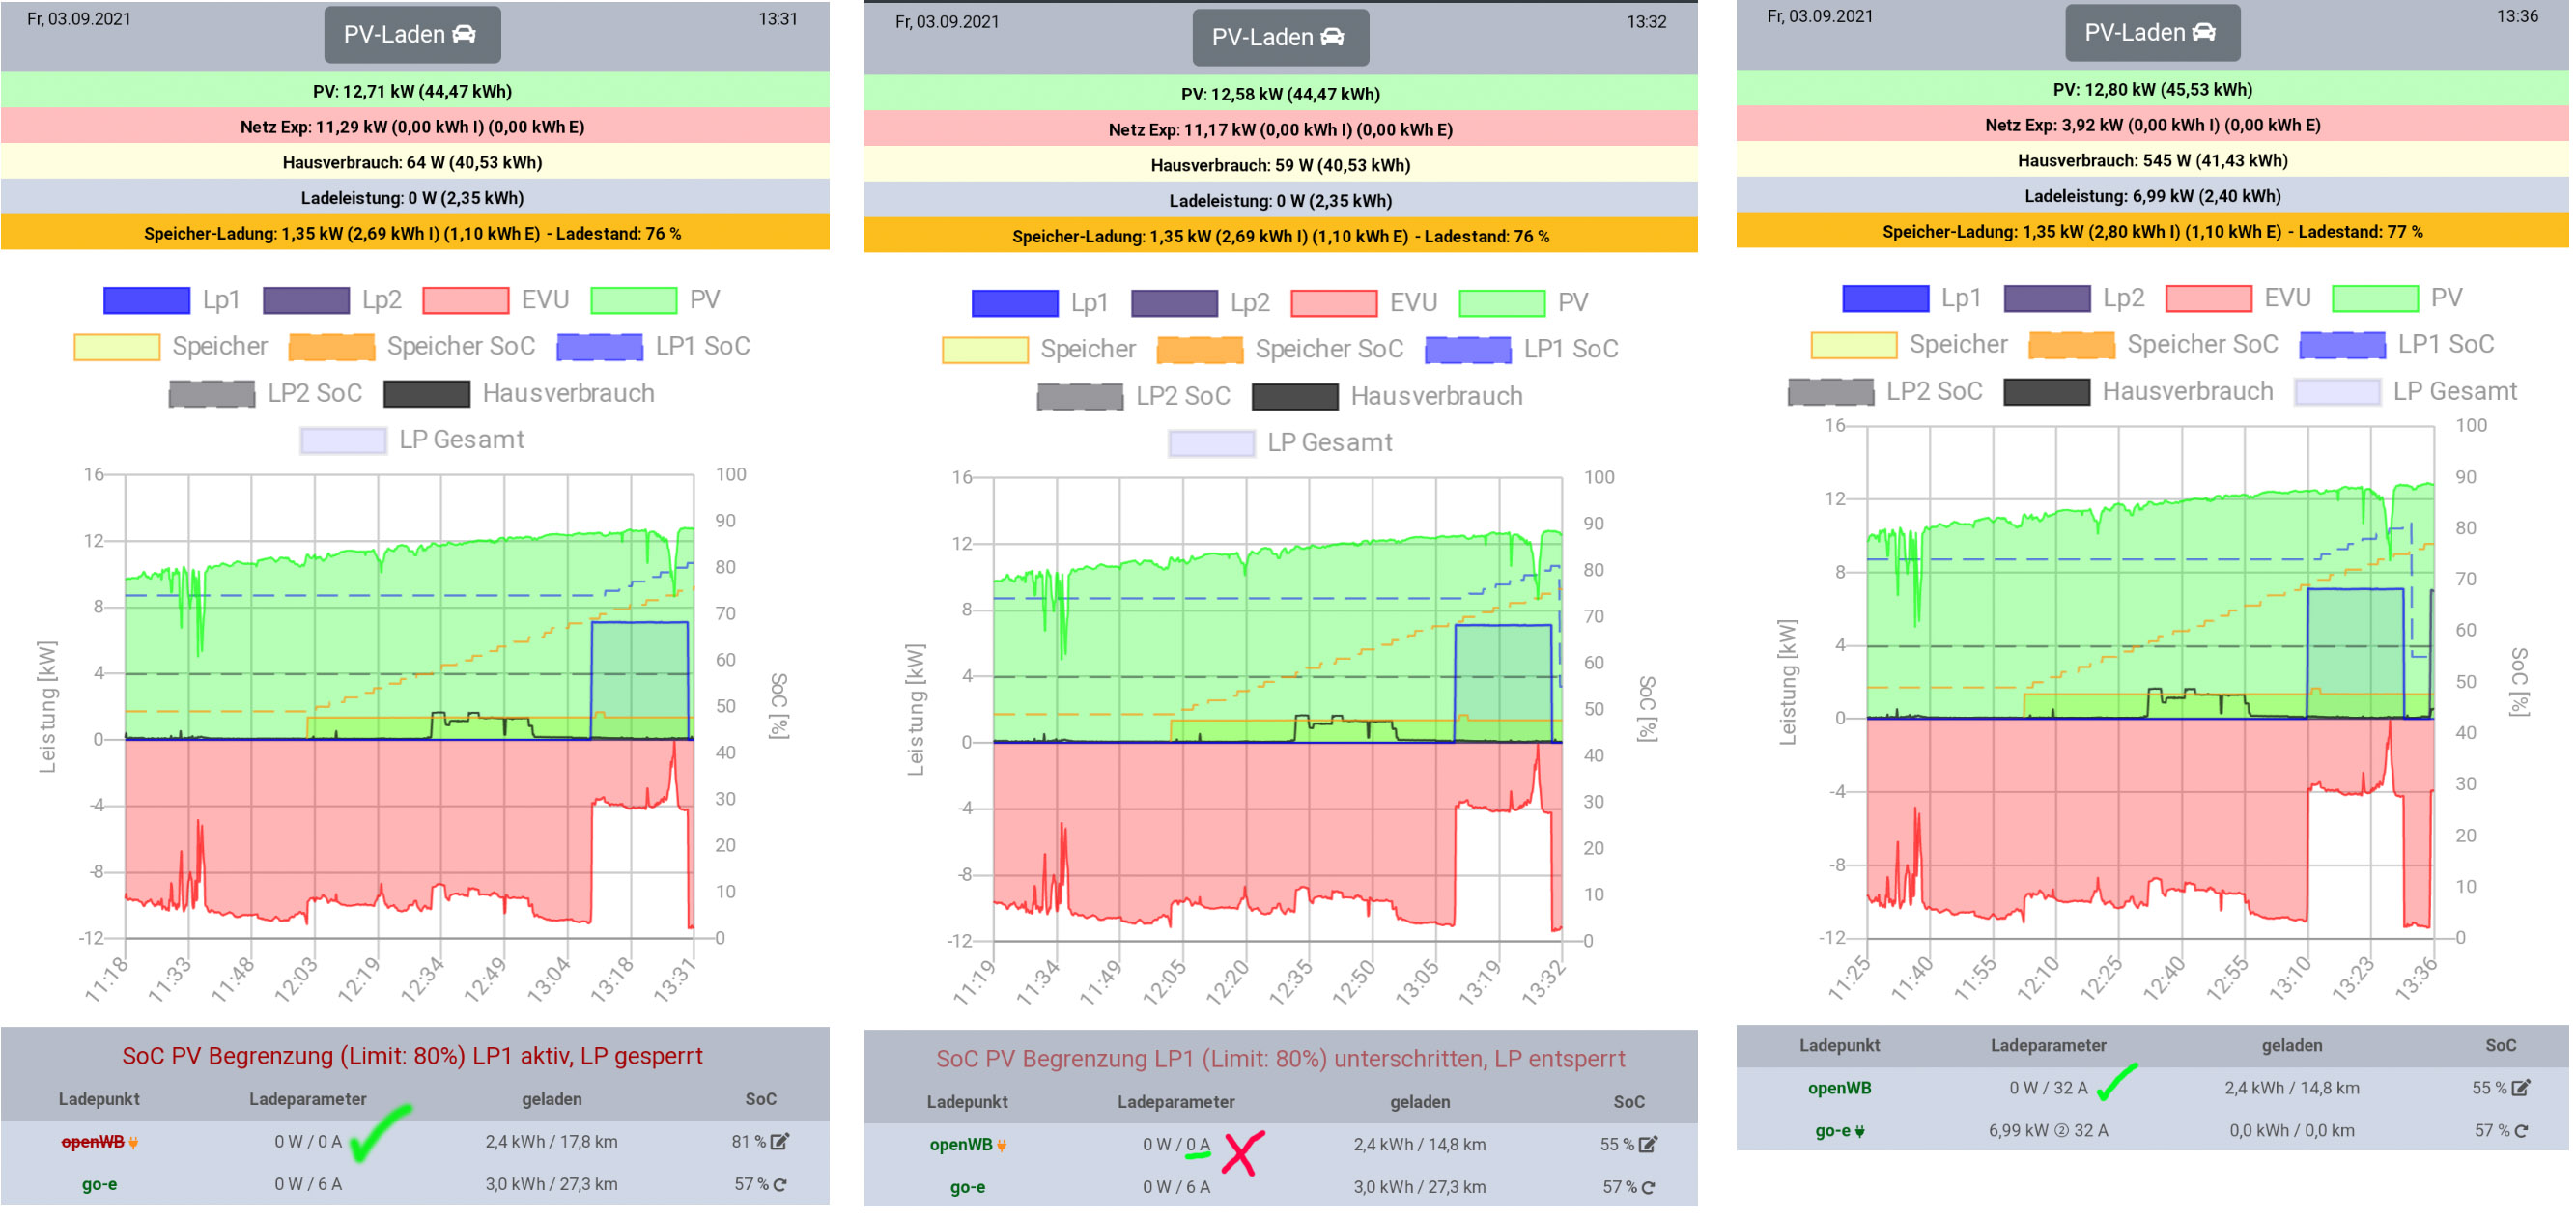Viewport: 2576px width, 1220px height.
Task: Toggle LP Gesamt legend entry in 13:36 chart
Action: point(2337,392)
